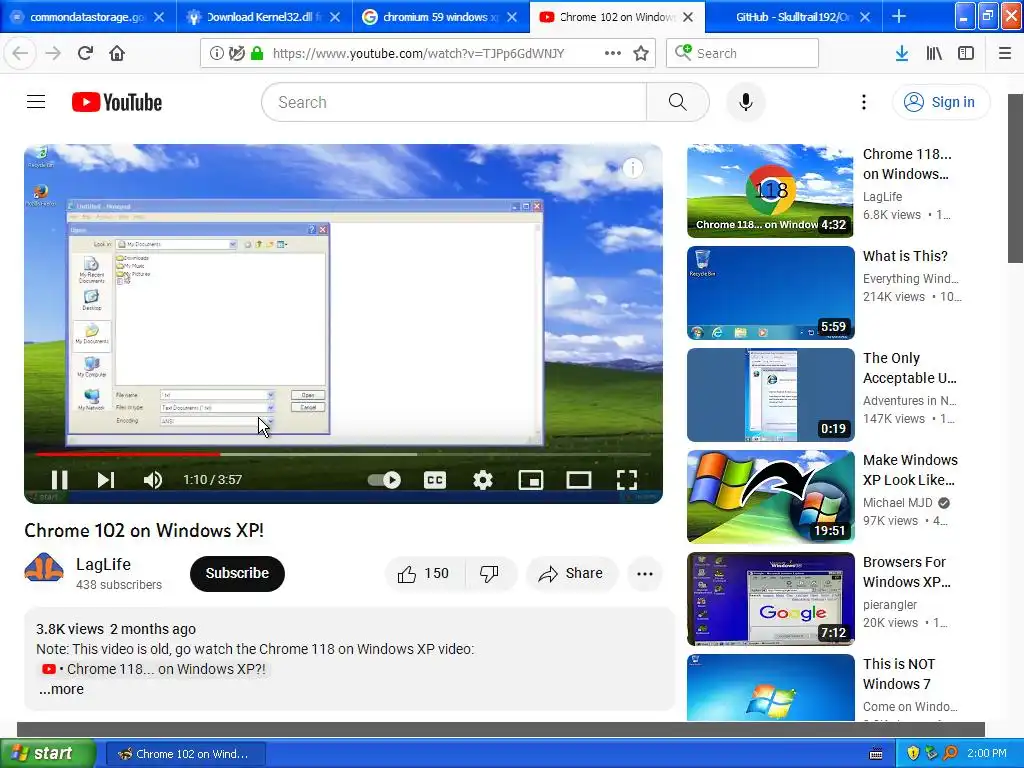
Task: Focus the Firefox search bar field
Action: pos(743,54)
